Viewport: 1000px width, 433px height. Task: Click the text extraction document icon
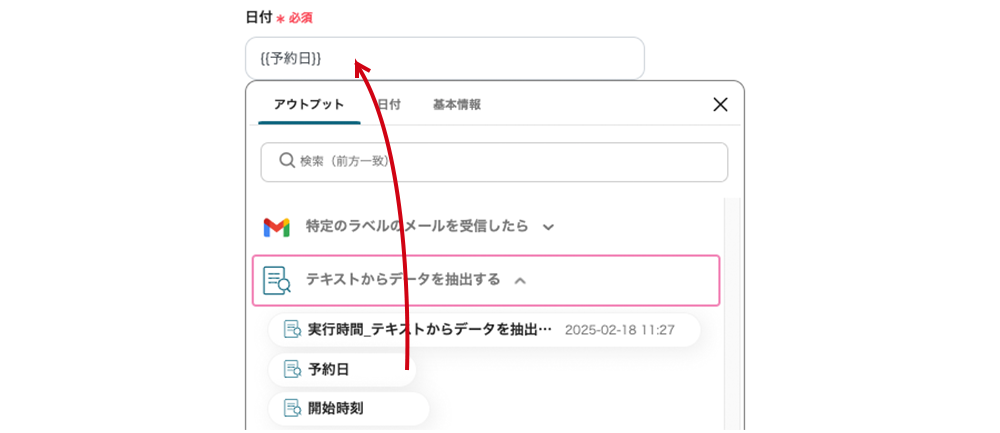(276, 280)
